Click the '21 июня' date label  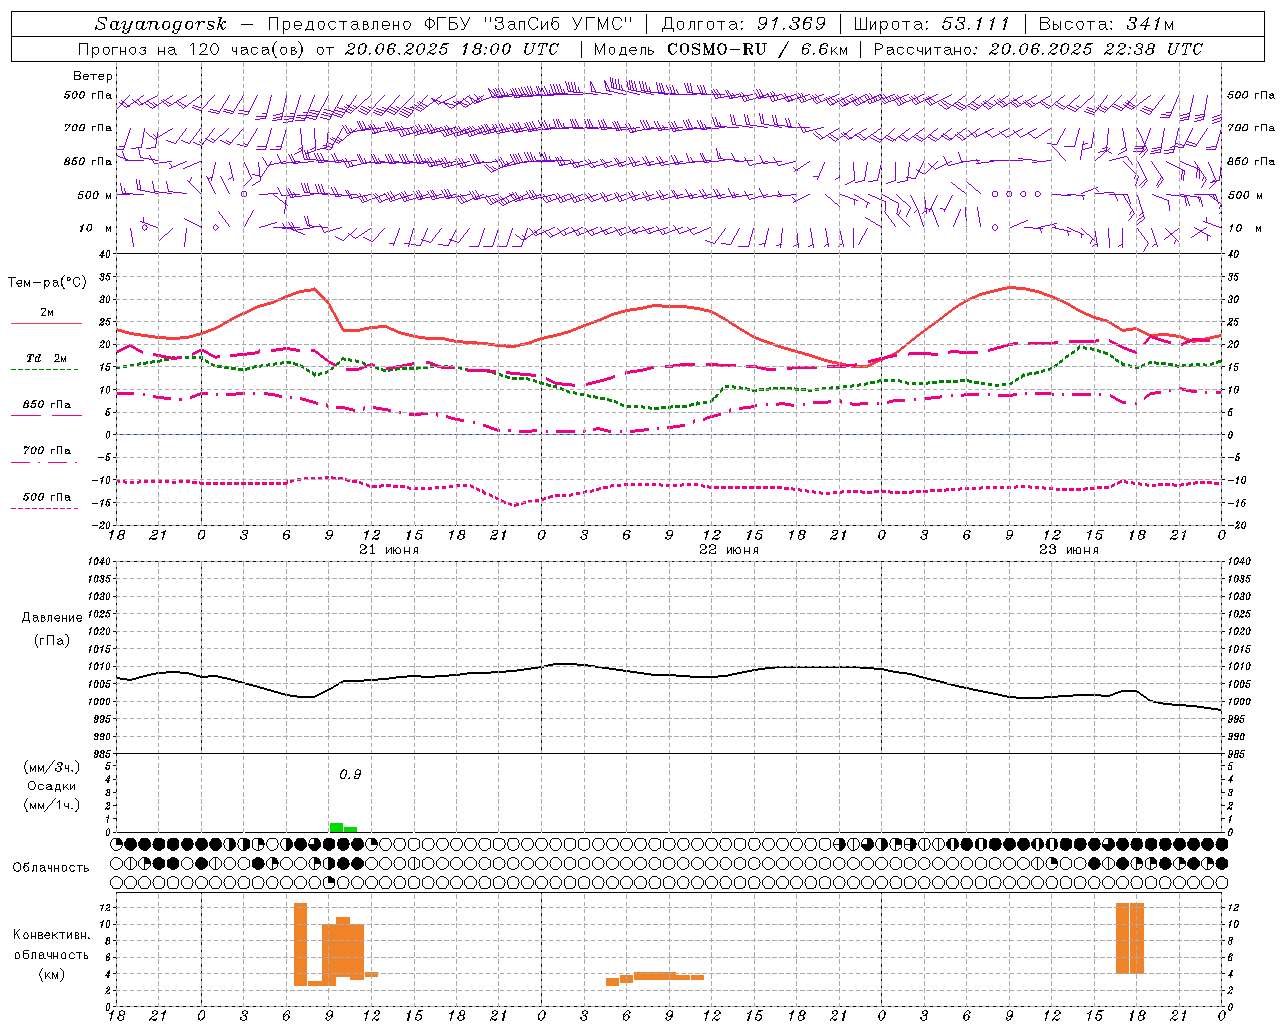click(x=389, y=550)
